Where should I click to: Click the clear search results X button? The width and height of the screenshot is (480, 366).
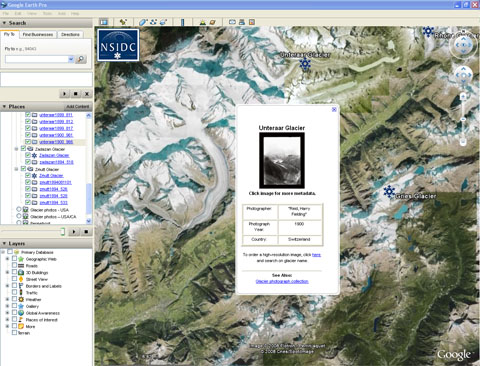87,94
